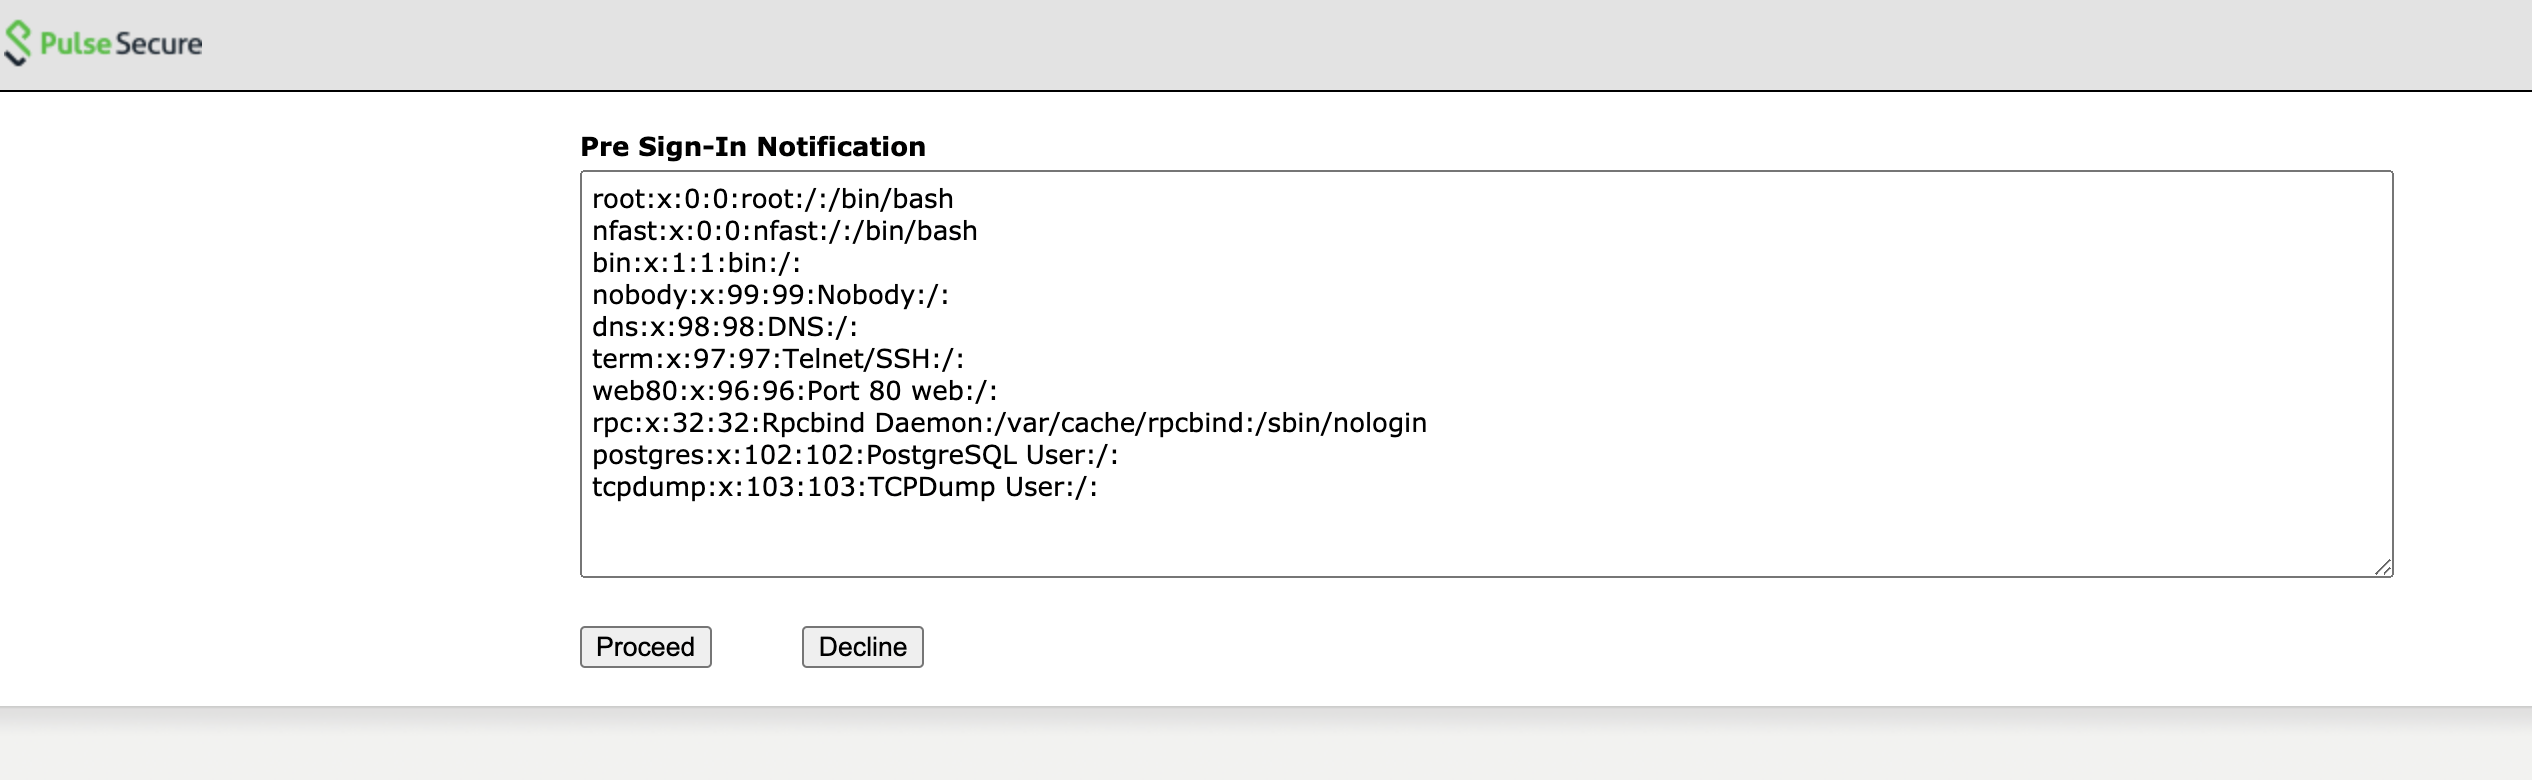Click the nobody:x:99:99 line of text

[770, 295]
